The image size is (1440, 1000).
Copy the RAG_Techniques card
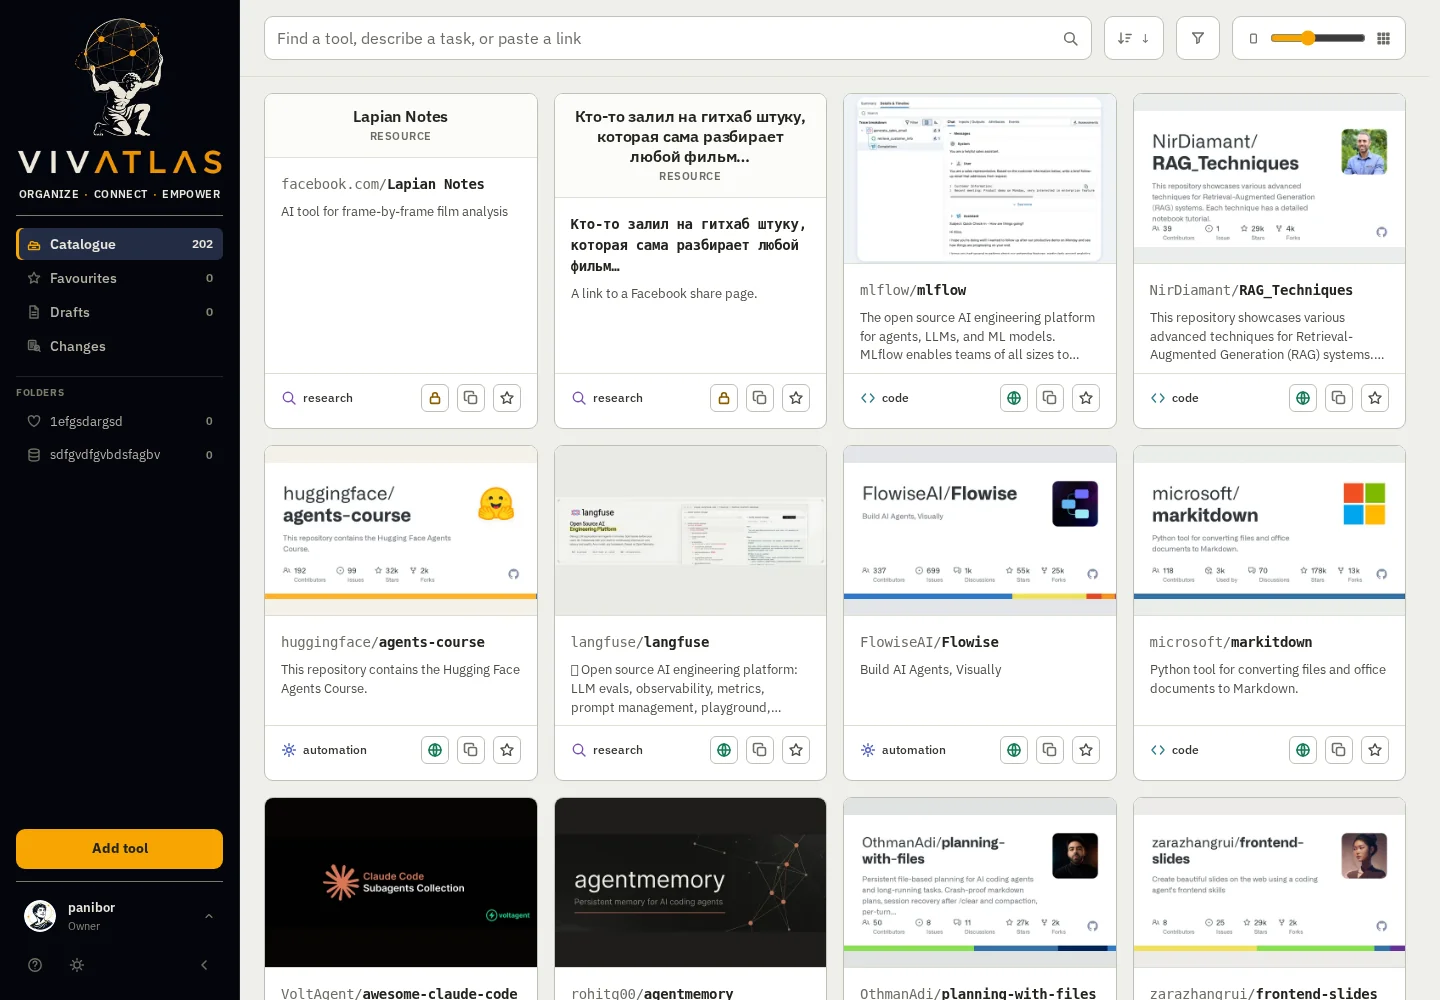click(1339, 398)
